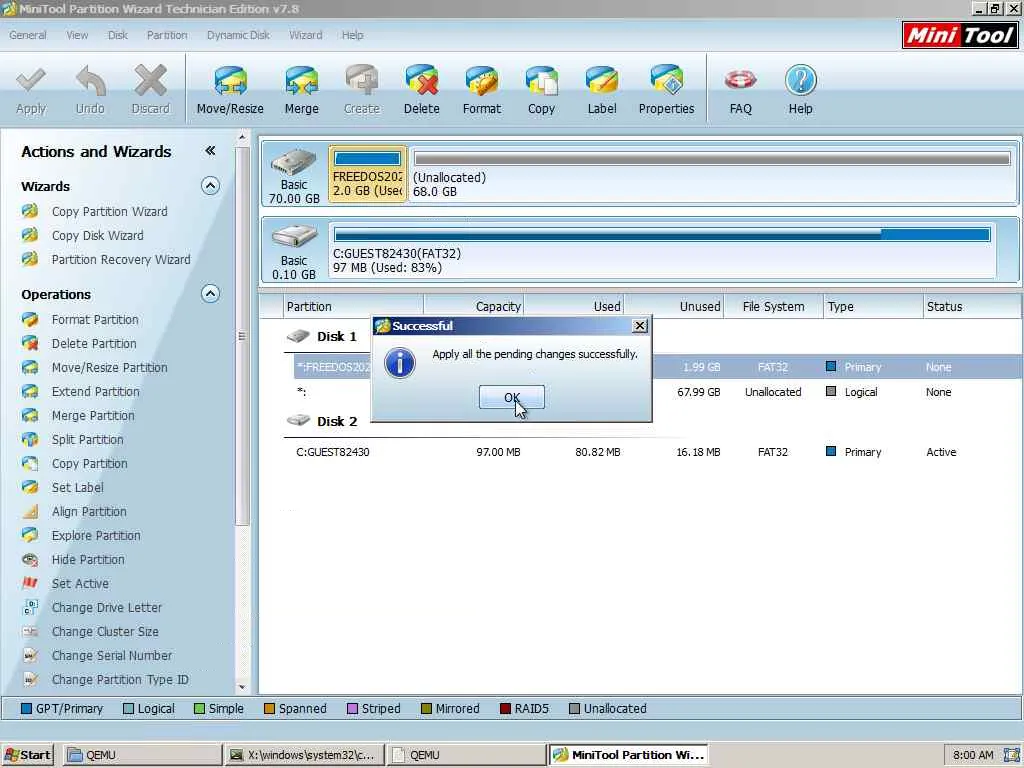Image resolution: width=1024 pixels, height=768 pixels.
Task: Click sidebar scrollbar down arrow
Action: 242,687
